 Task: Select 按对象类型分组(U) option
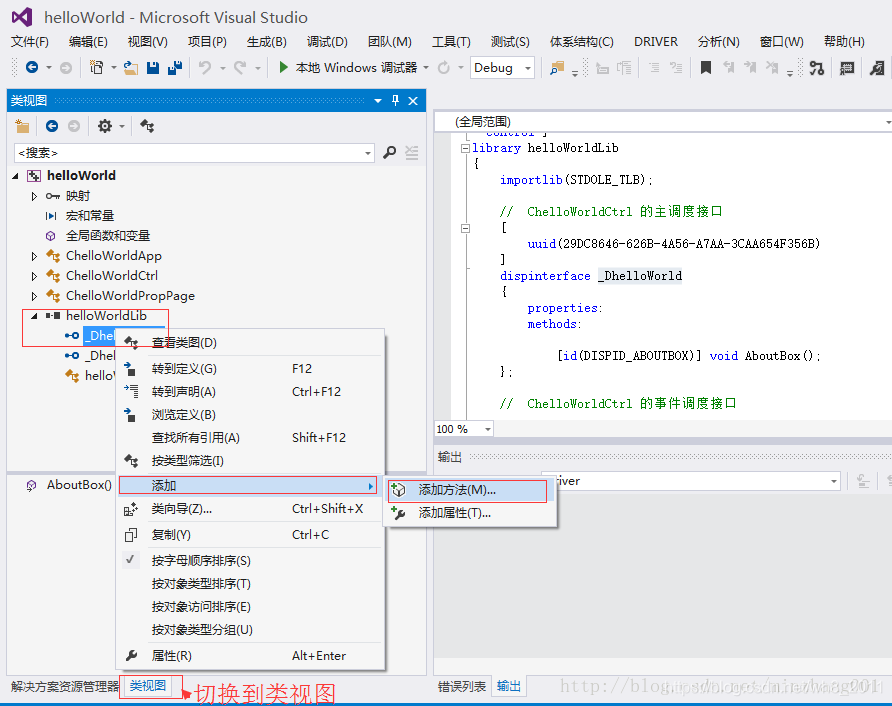(250, 630)
